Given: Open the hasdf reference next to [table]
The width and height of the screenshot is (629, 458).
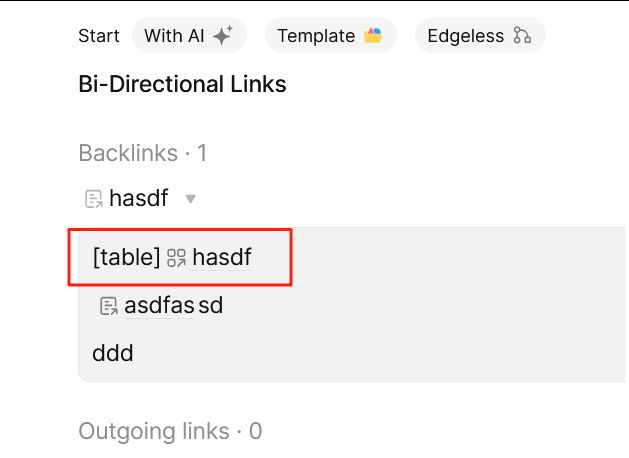Looking at the screenshot, I should tap(221, 258).
